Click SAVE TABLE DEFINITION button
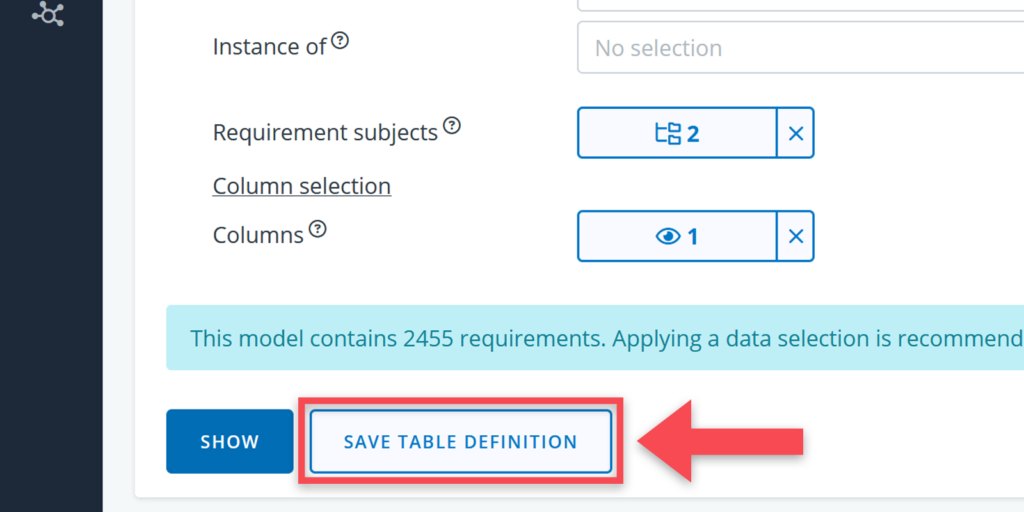Screen dimensions: 1024x512 tap(460, 441)
